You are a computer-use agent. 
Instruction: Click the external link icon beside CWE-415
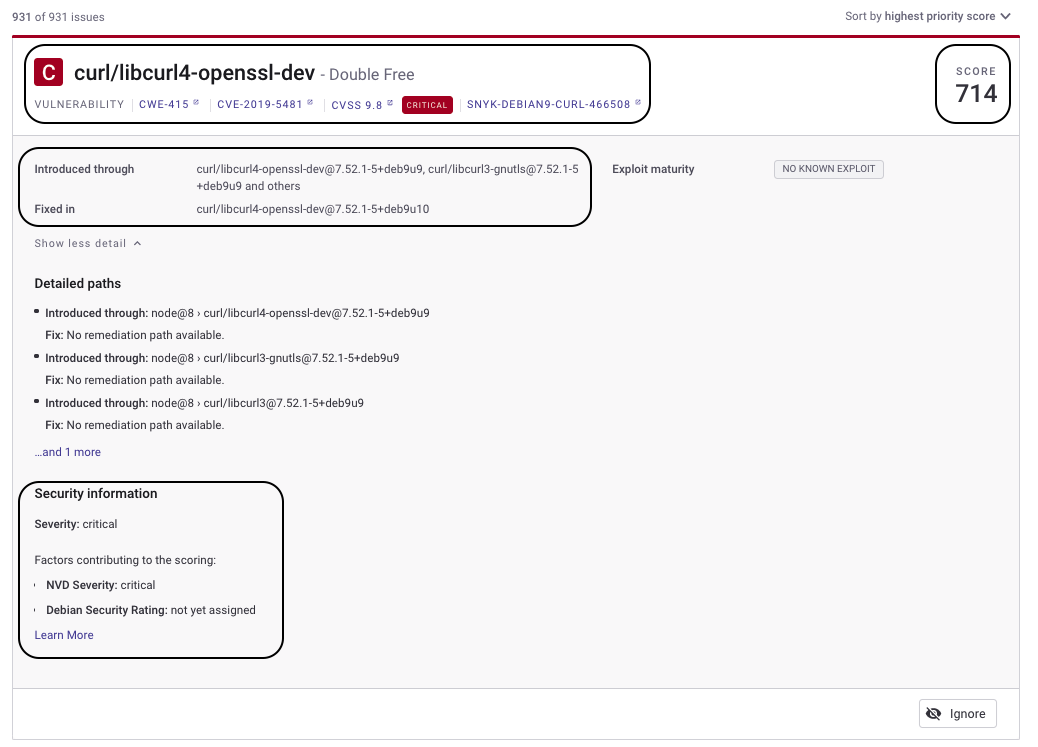coord(196,103)
